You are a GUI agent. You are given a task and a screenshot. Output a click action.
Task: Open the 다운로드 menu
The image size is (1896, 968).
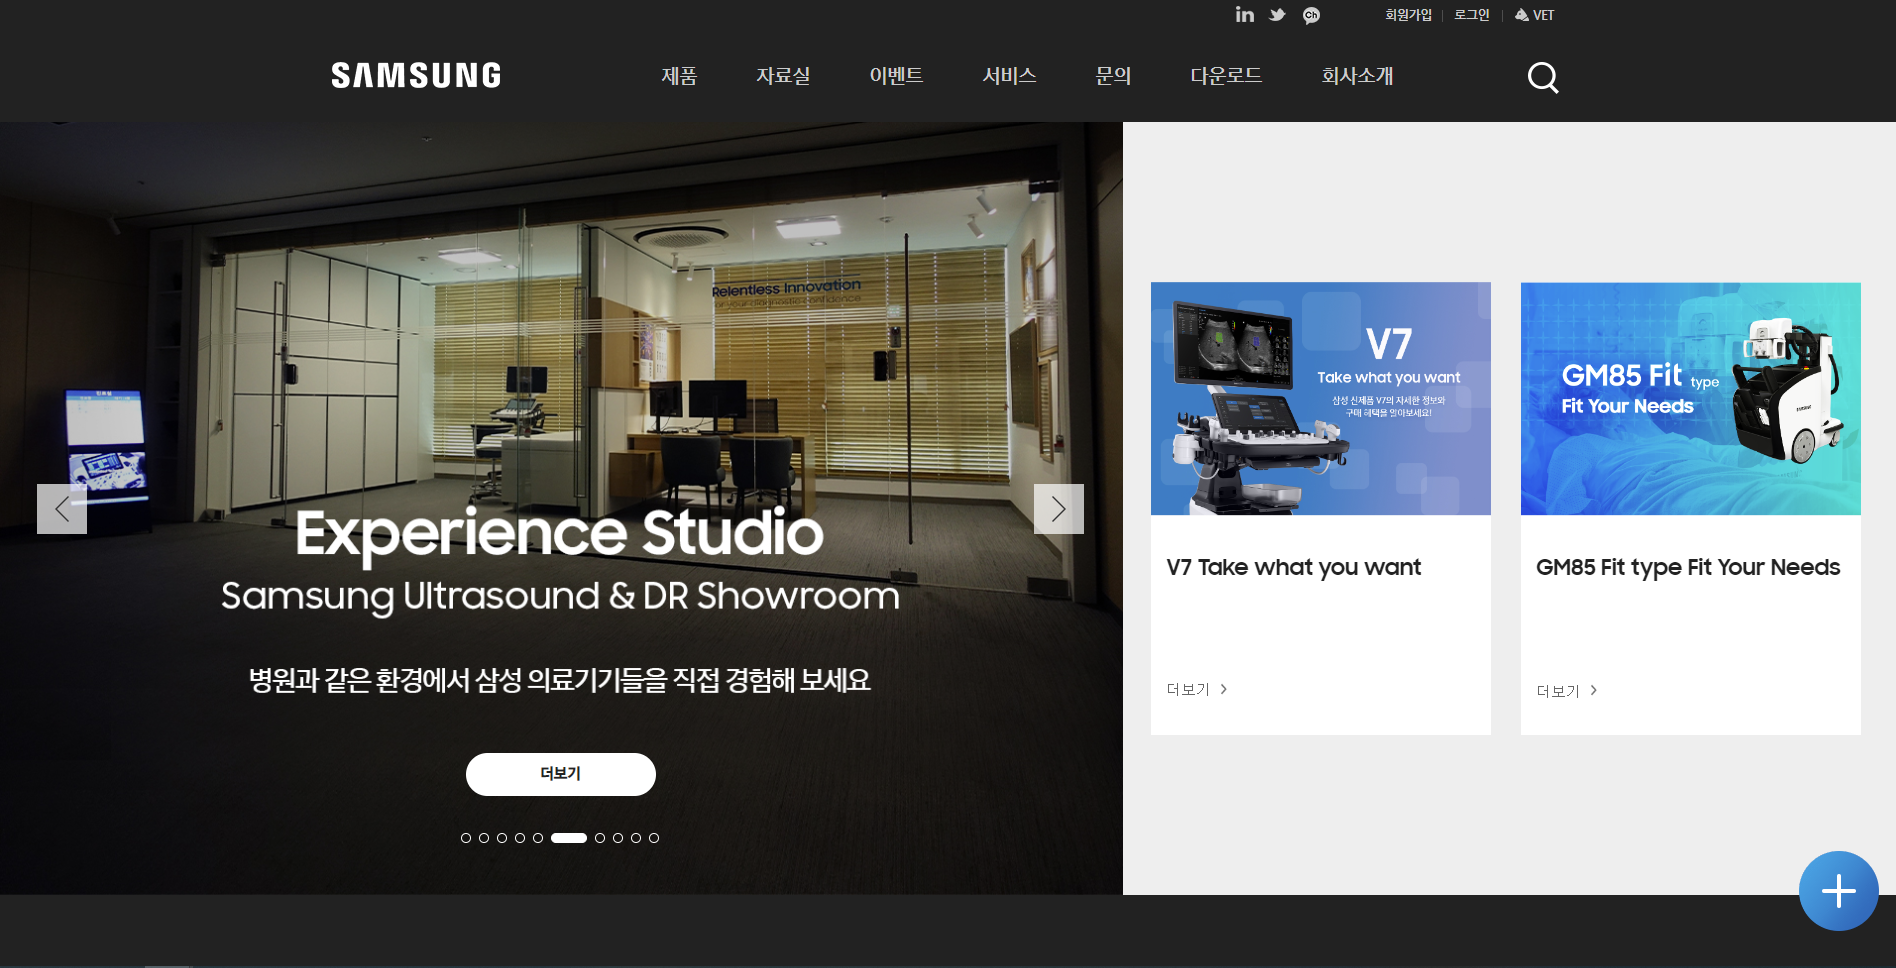[1226, 76]
